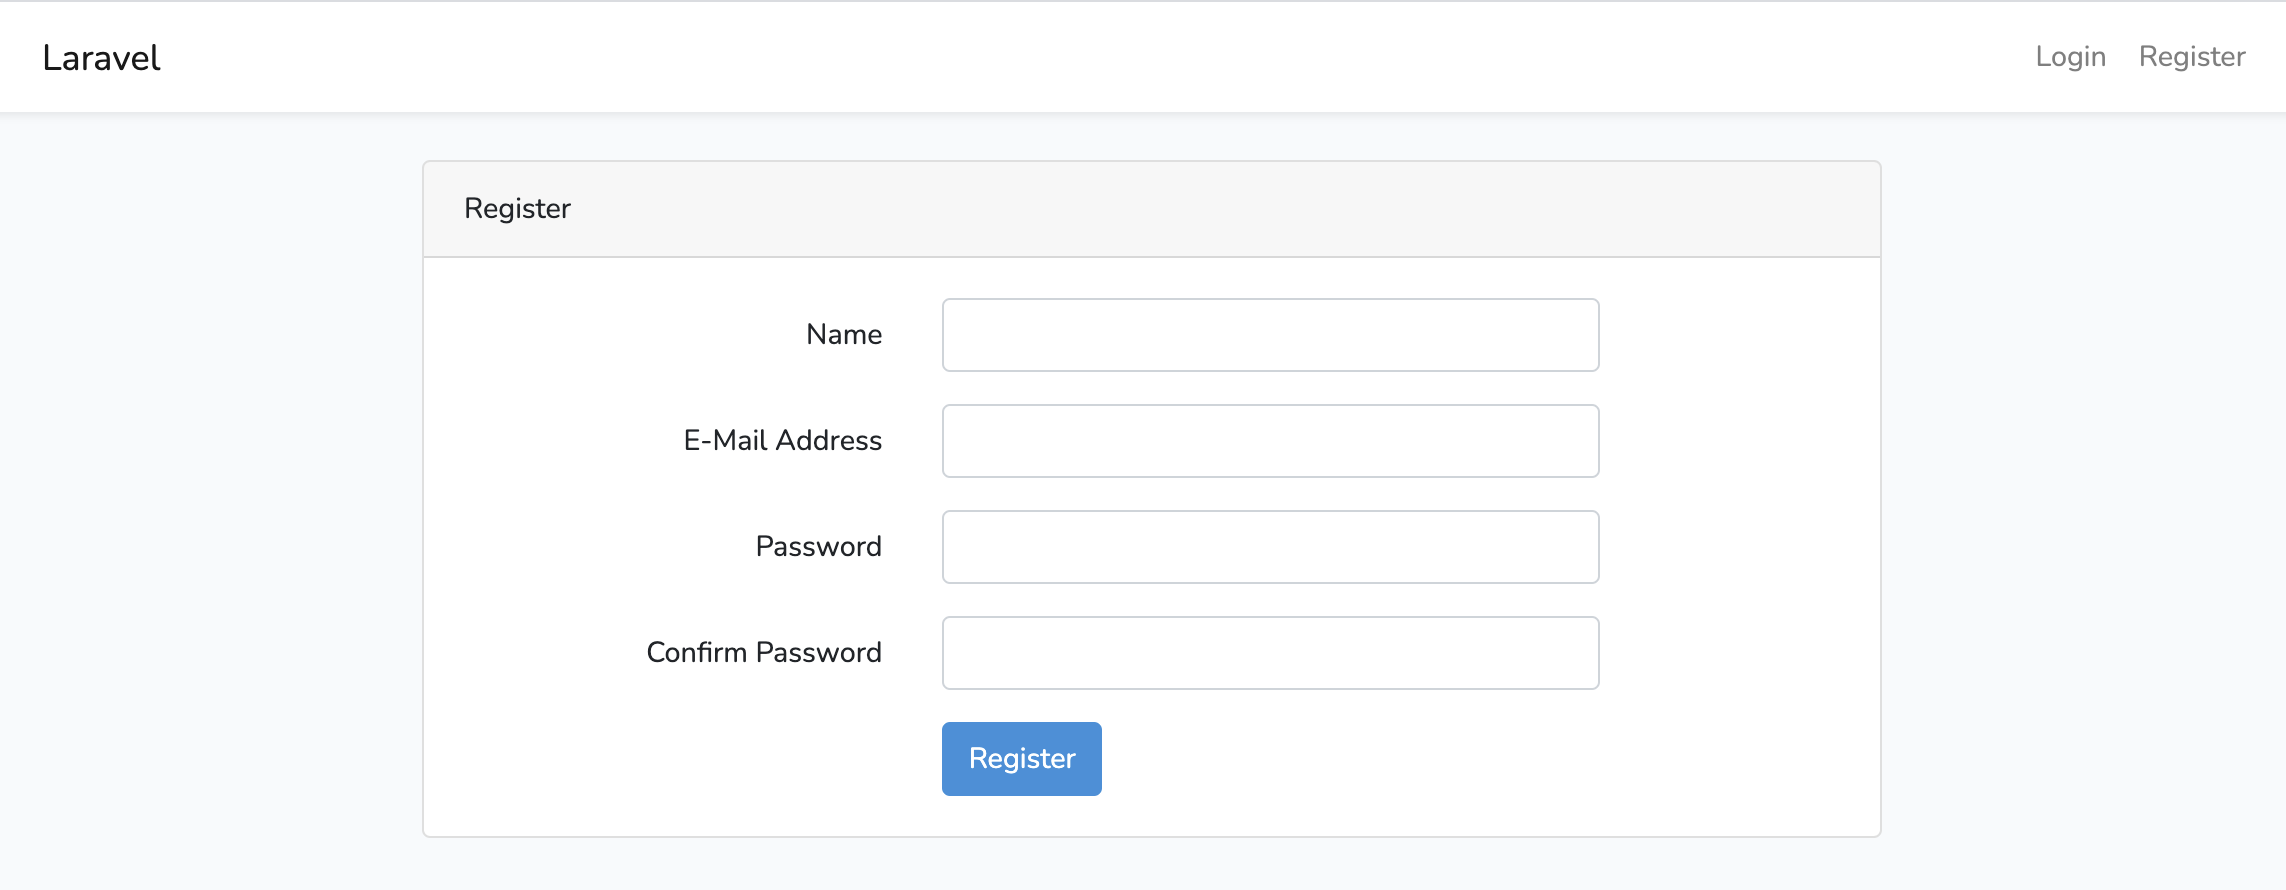Open the Login page from navbar

pyautogui.click(x=2070, y=57)
